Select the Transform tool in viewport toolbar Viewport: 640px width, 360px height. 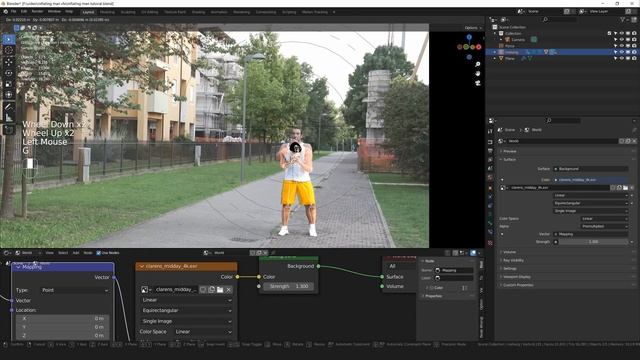9,95
